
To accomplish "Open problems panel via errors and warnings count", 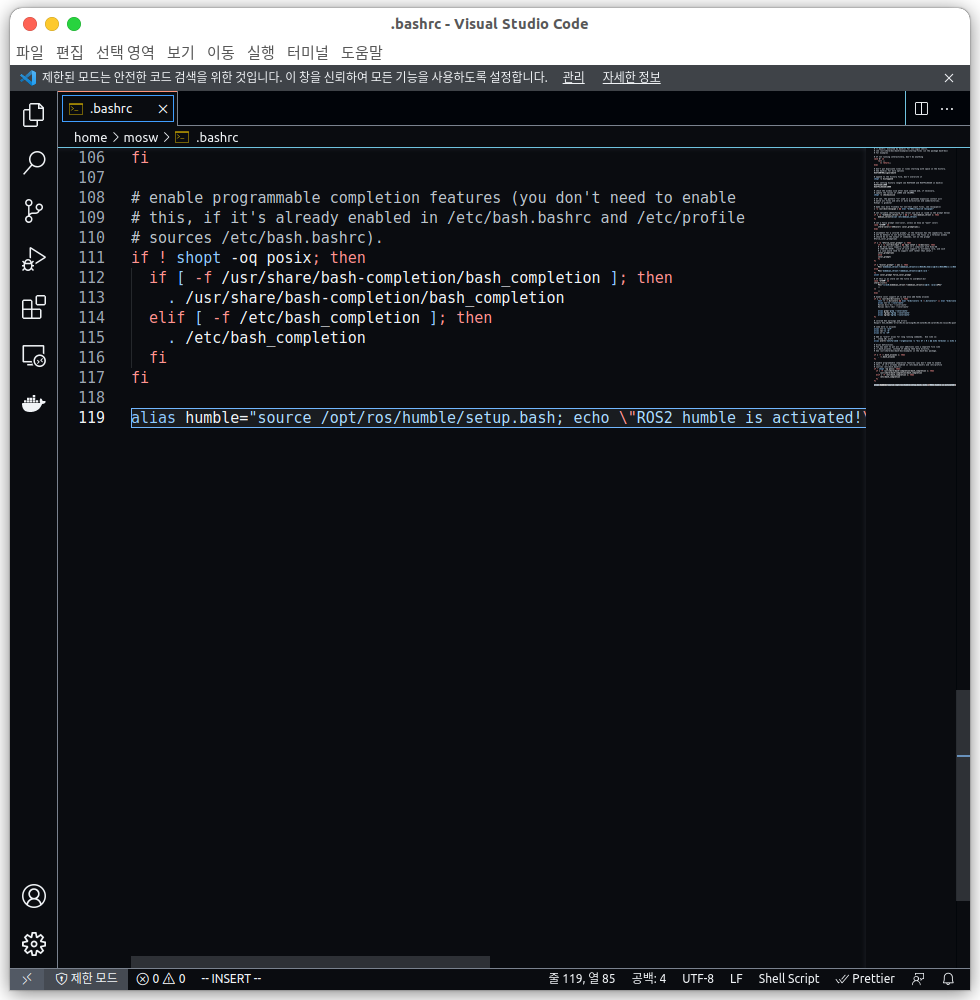I will click(x=161, y=978).
